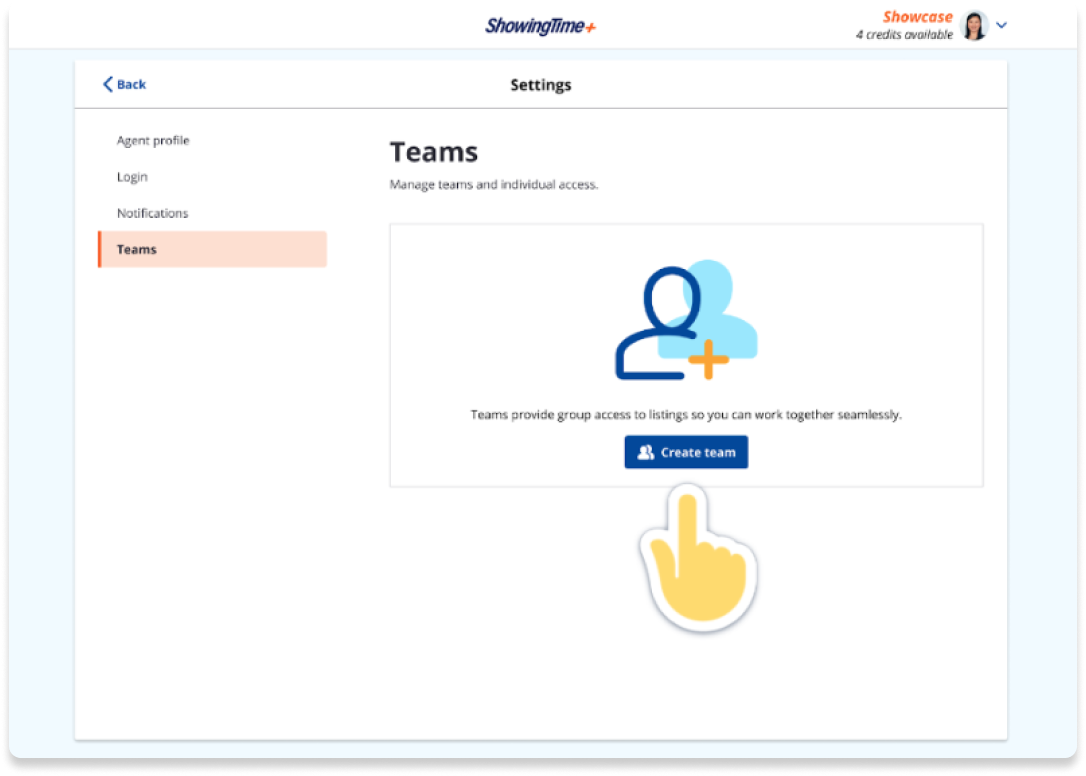Viewport: 1086px width, 776px height.
Task: Select Login in the settings sidebar
Action: tap(132, 177)
